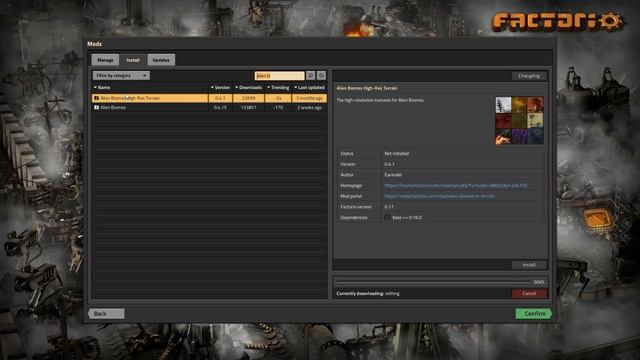Select the Alien Biomes mod row
The height and width of the screenshot is (360, 640).
coord(209,107)
